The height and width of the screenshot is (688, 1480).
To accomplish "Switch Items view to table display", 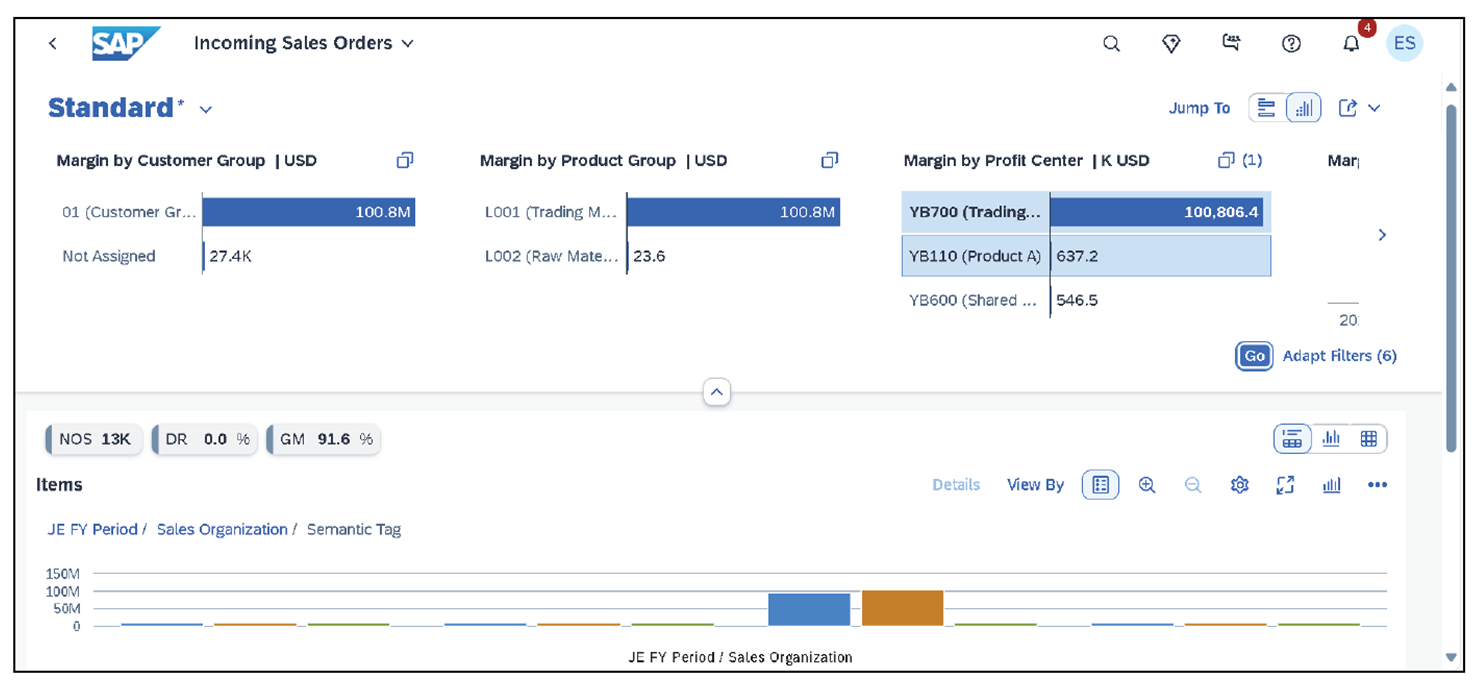I will tap(1370, 438).
